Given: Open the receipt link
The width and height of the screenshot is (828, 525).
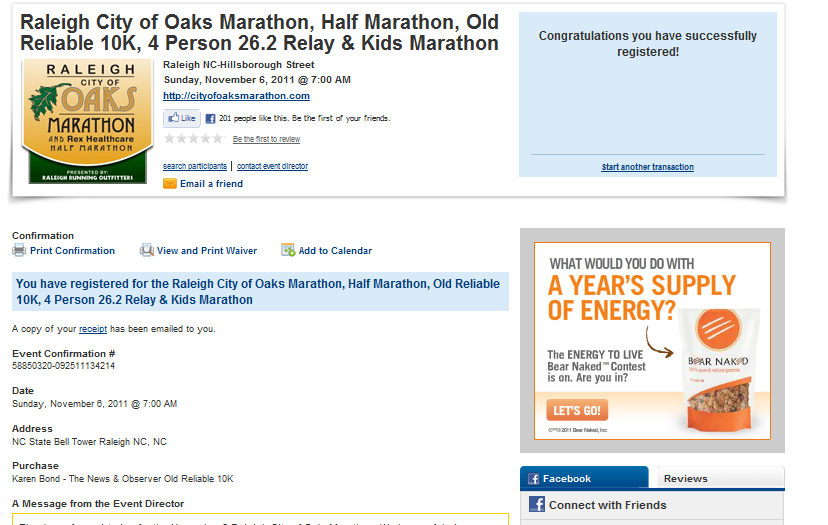Looking at the screenshot, I should 93,329.
